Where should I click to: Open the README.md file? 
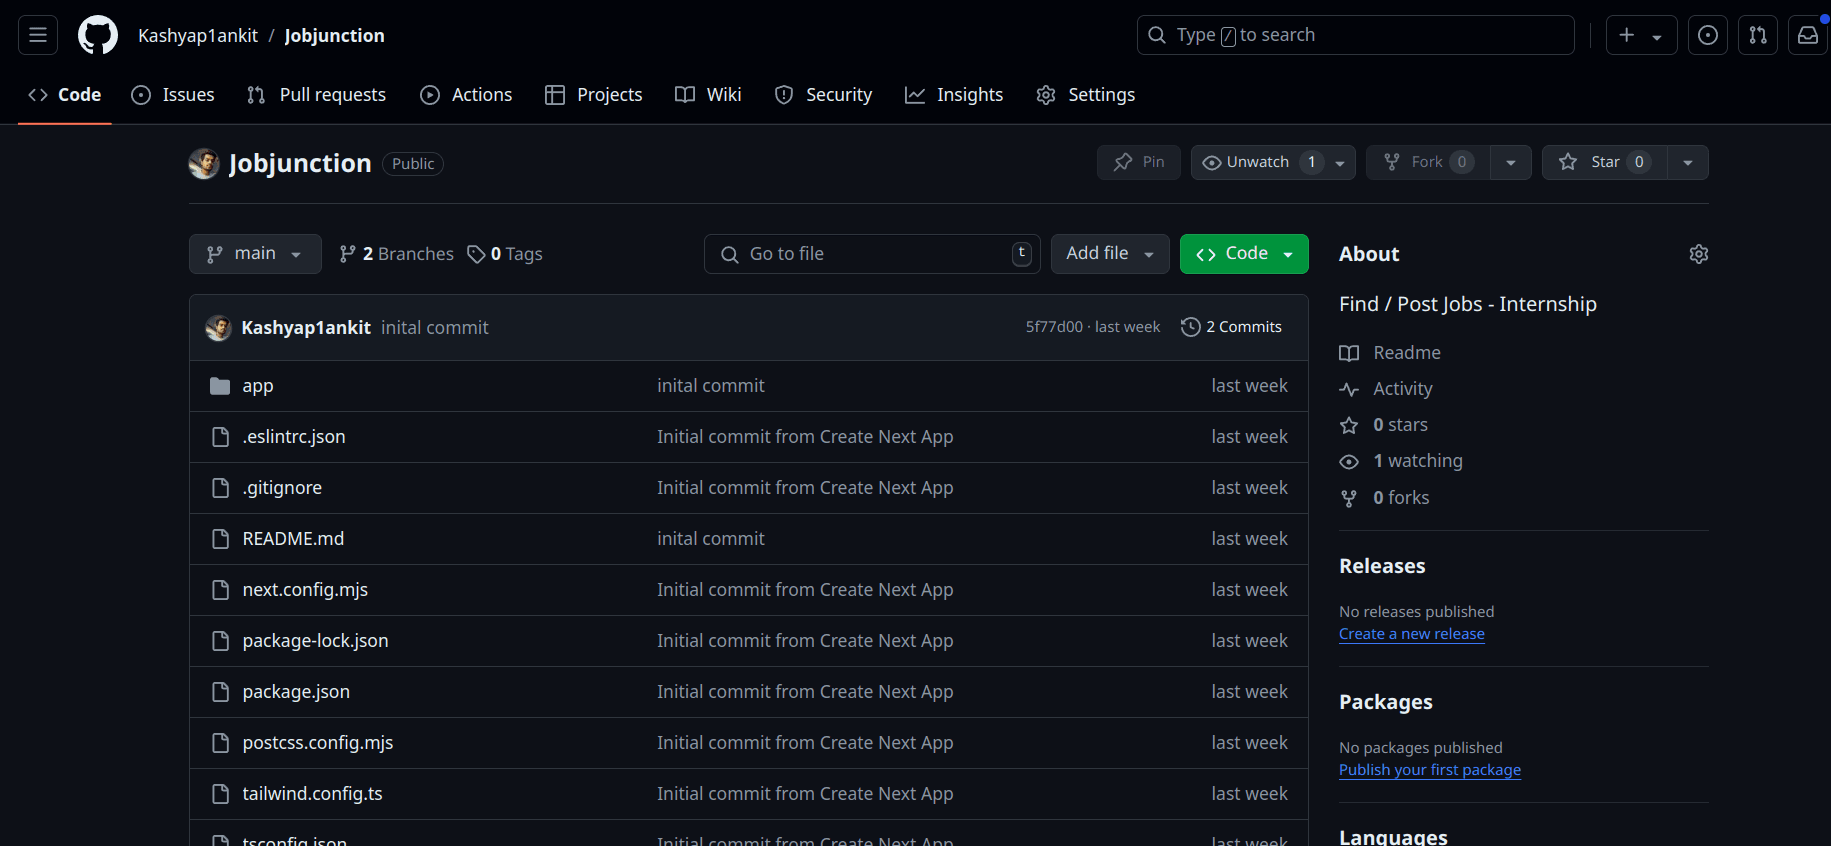click(293, 539)
